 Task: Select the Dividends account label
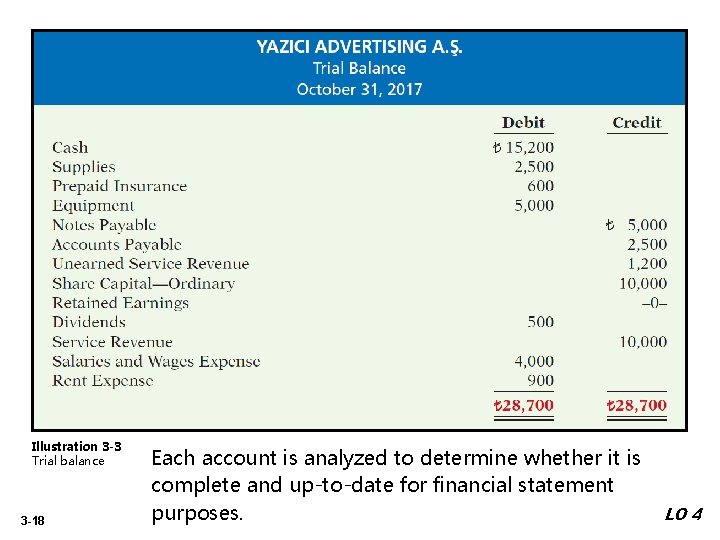pos(89,322)
